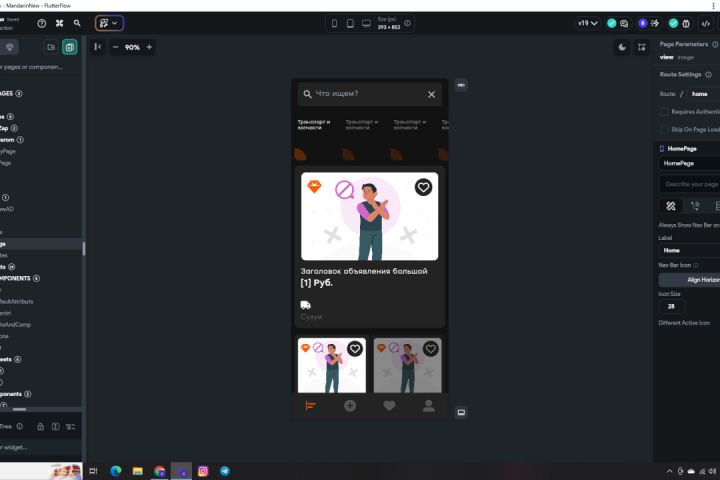Screen dimensions: 720x480
Task: Select the profile person nav bar icon
Action: [428, 406]
